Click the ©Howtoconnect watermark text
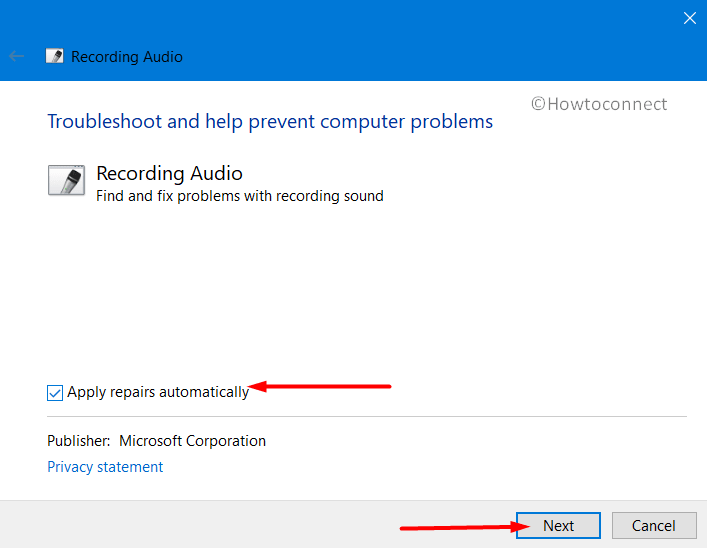Image resolution: width=707 pixels, height=548 pixels. click(599, 104)
